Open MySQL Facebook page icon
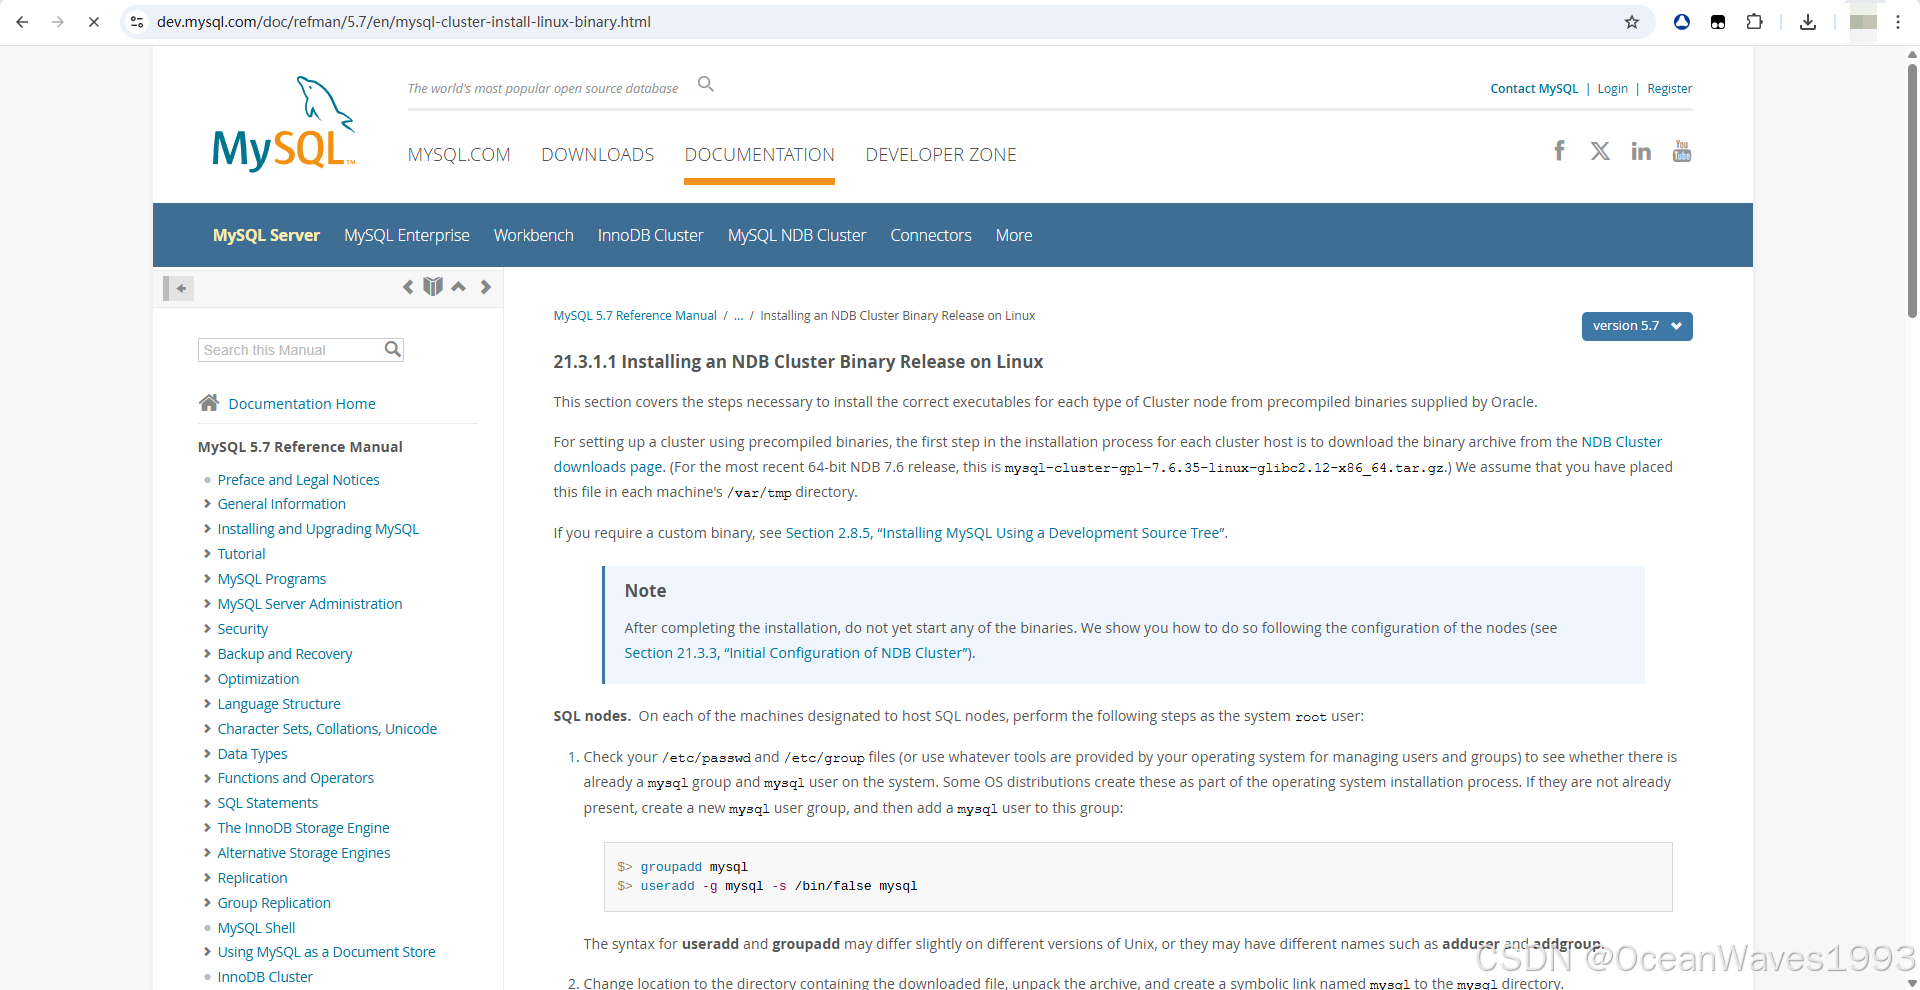Image resolution: width=1920 pixels, height=990 pixels. click(1559, 151)
